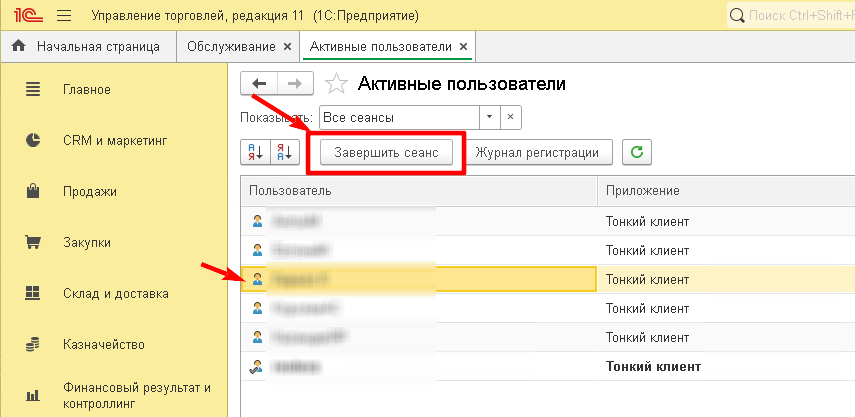The width and height of the screenshot is (855, 417).
Task: Refresh the active users list
Action: [637, 153]
